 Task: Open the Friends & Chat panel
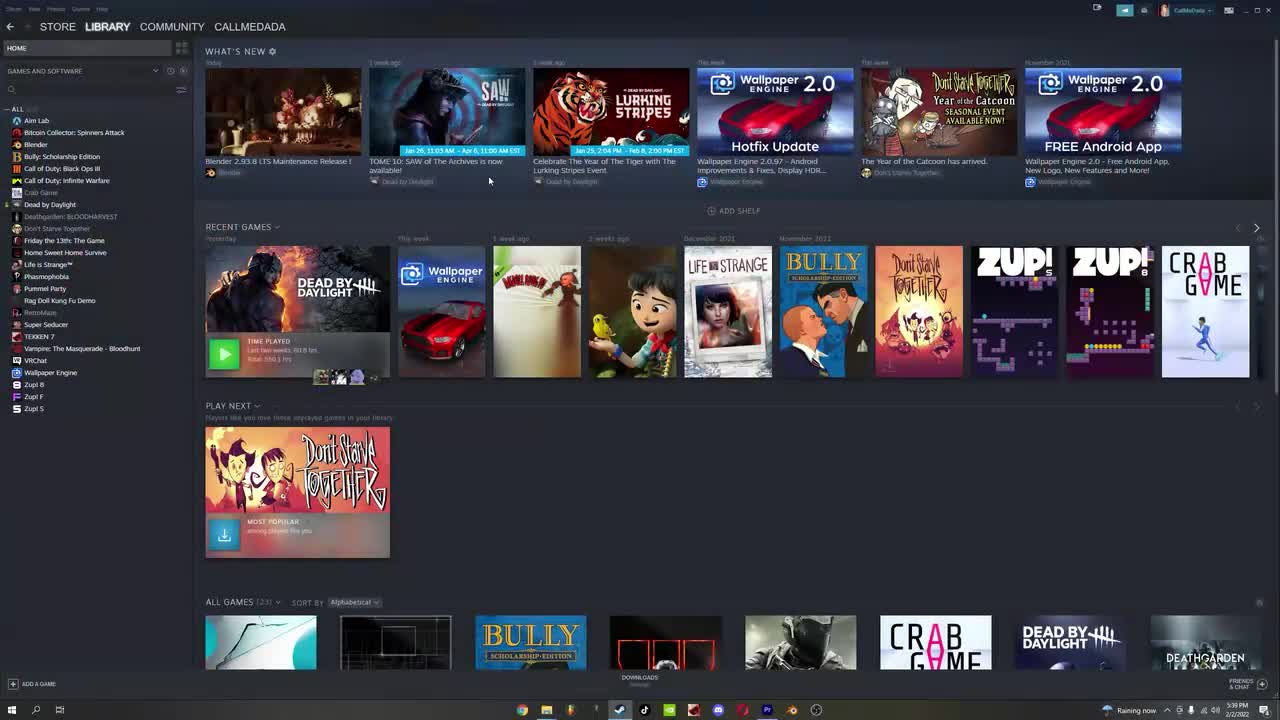[x=1241, y=684]
